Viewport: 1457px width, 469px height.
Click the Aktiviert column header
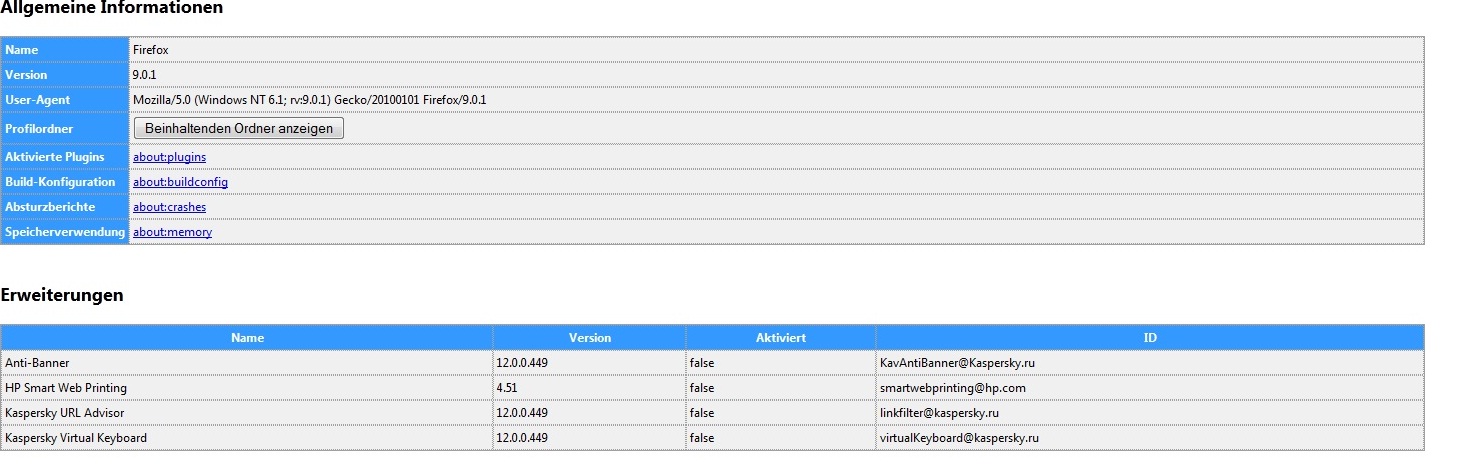point(781,338)
